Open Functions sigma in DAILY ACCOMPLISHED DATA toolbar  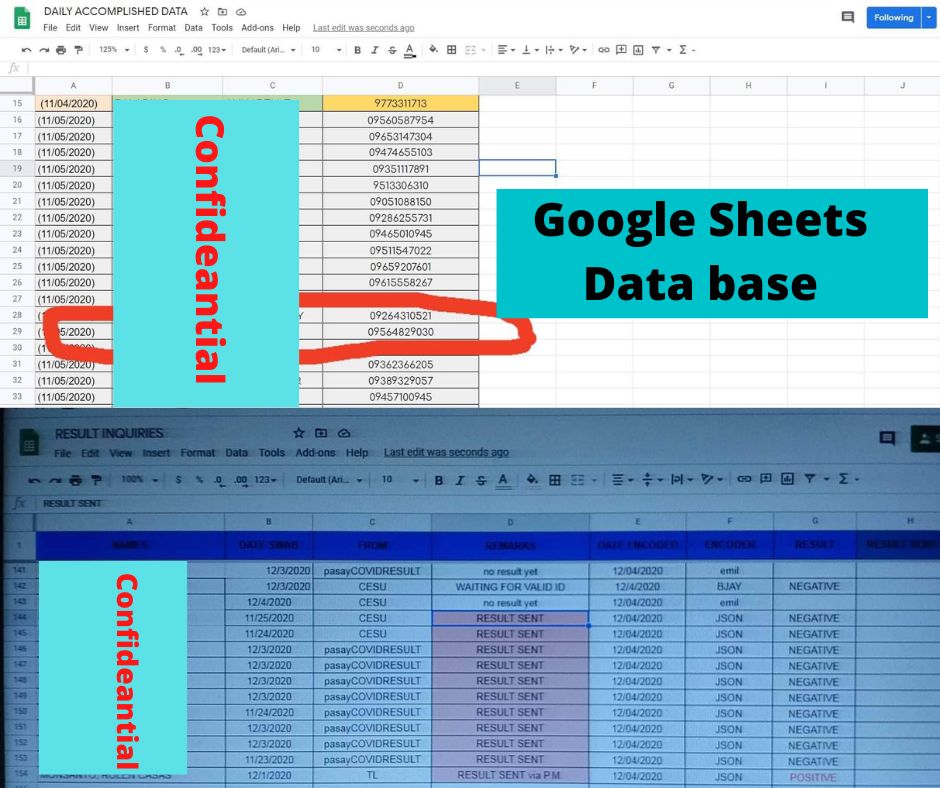(683, 50)
